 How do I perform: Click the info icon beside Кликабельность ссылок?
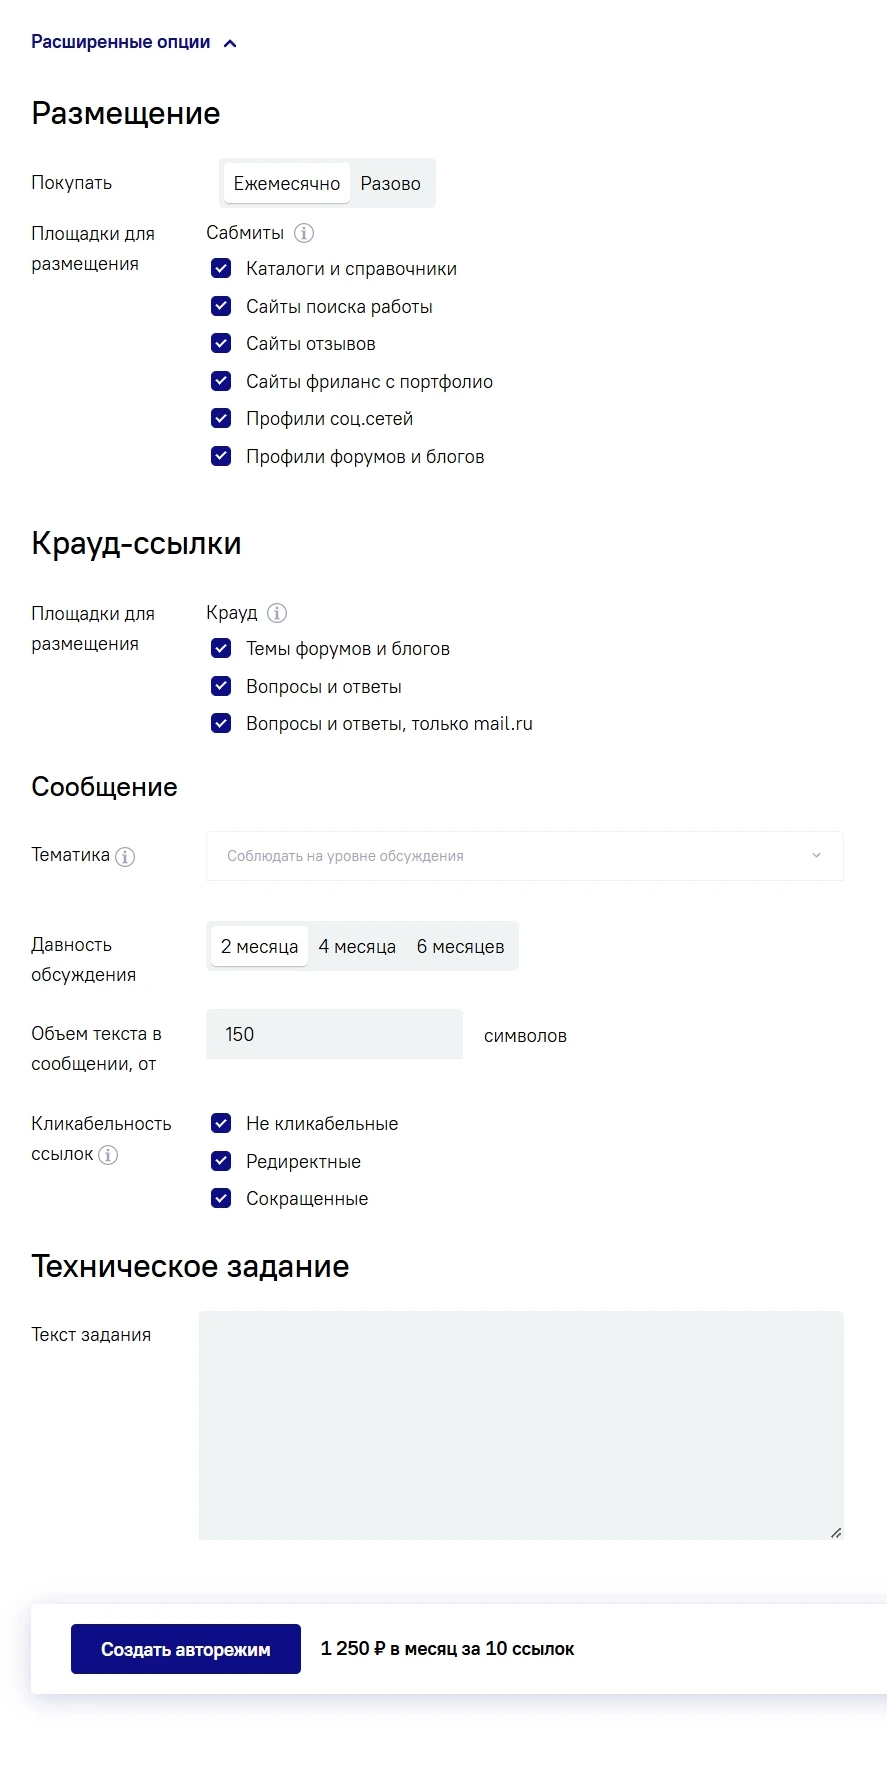(x=108, y=1155)
